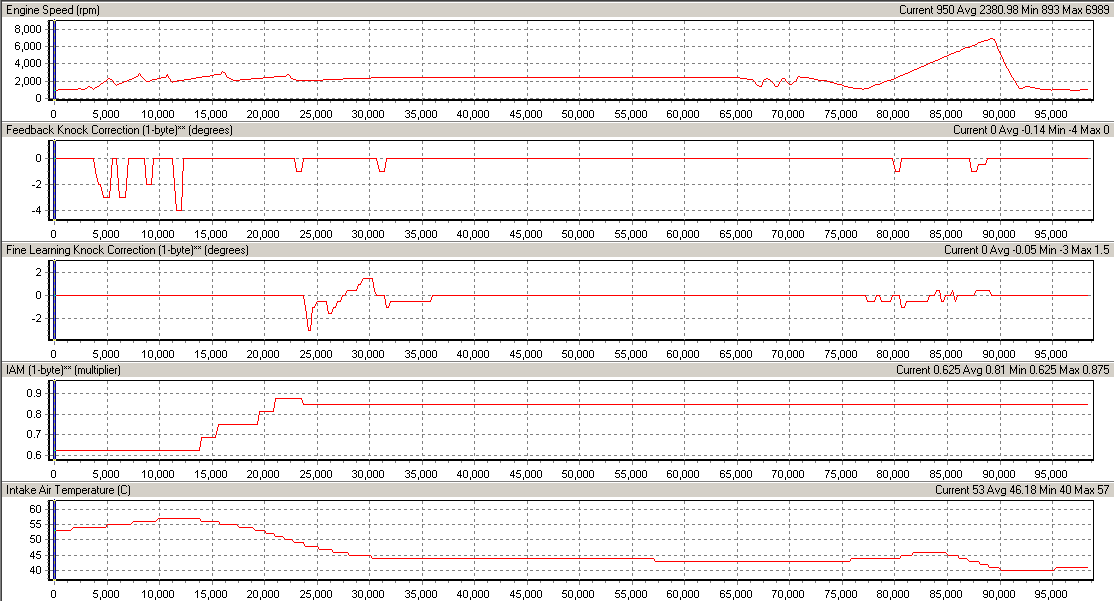The width and height of the screenshot is (1114, 601).
Task: Click the 50,000 x-axis label under Engine Speed
Action: (577, 112)
